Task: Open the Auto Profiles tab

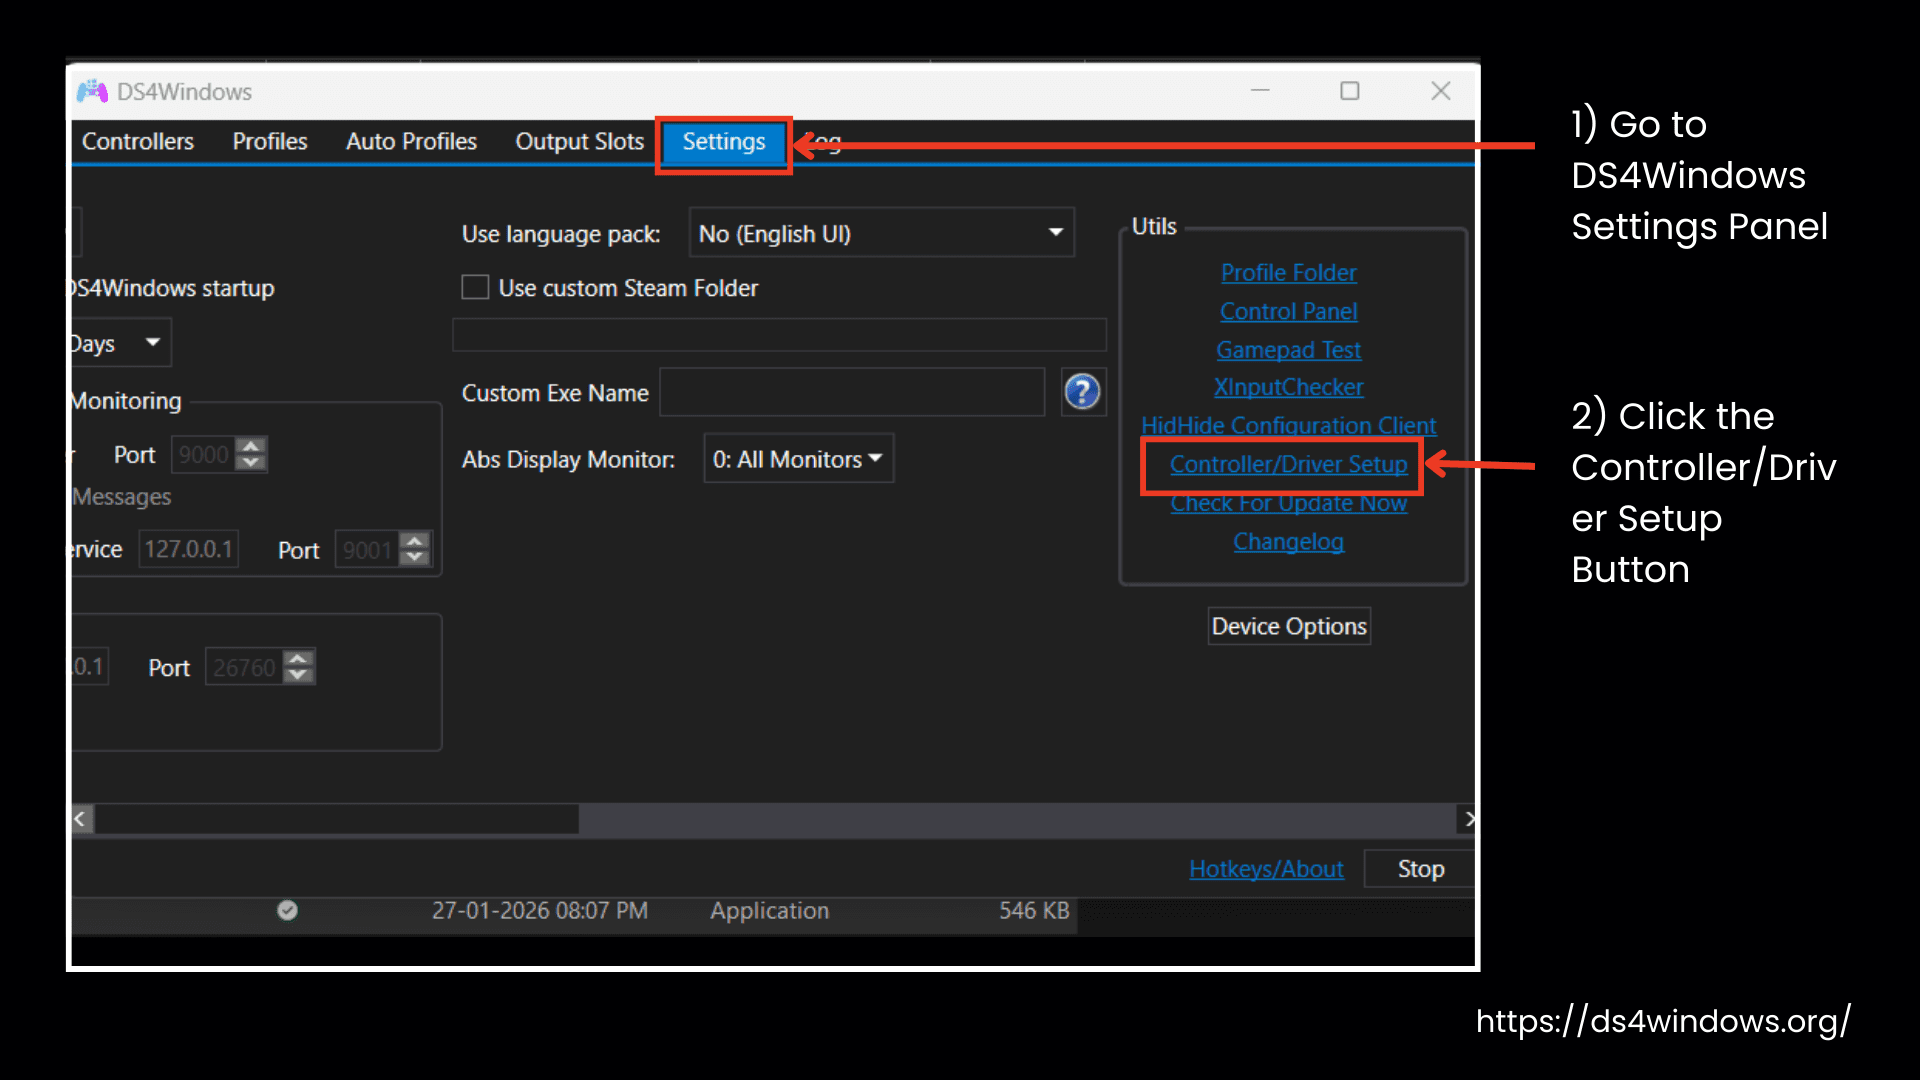Action: coord(411,142)
